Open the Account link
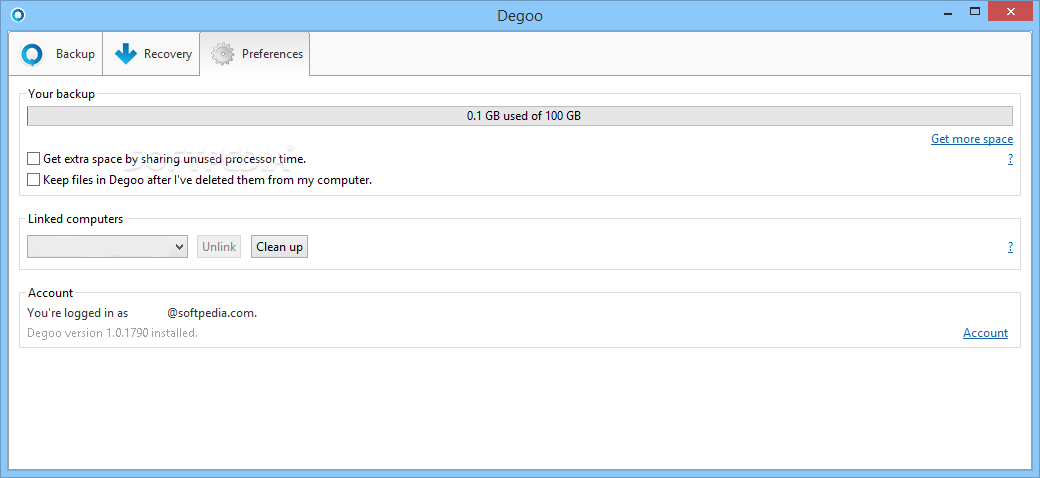 point(985,333)
